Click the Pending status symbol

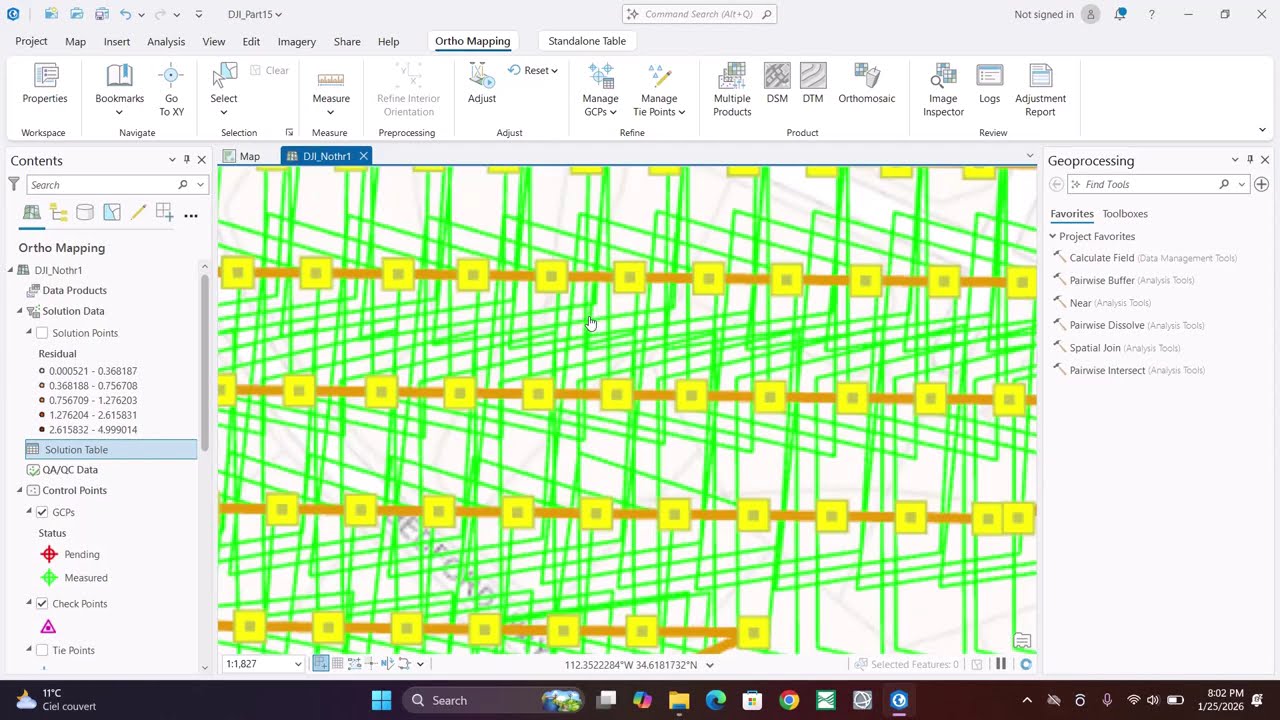coord(49,554)
